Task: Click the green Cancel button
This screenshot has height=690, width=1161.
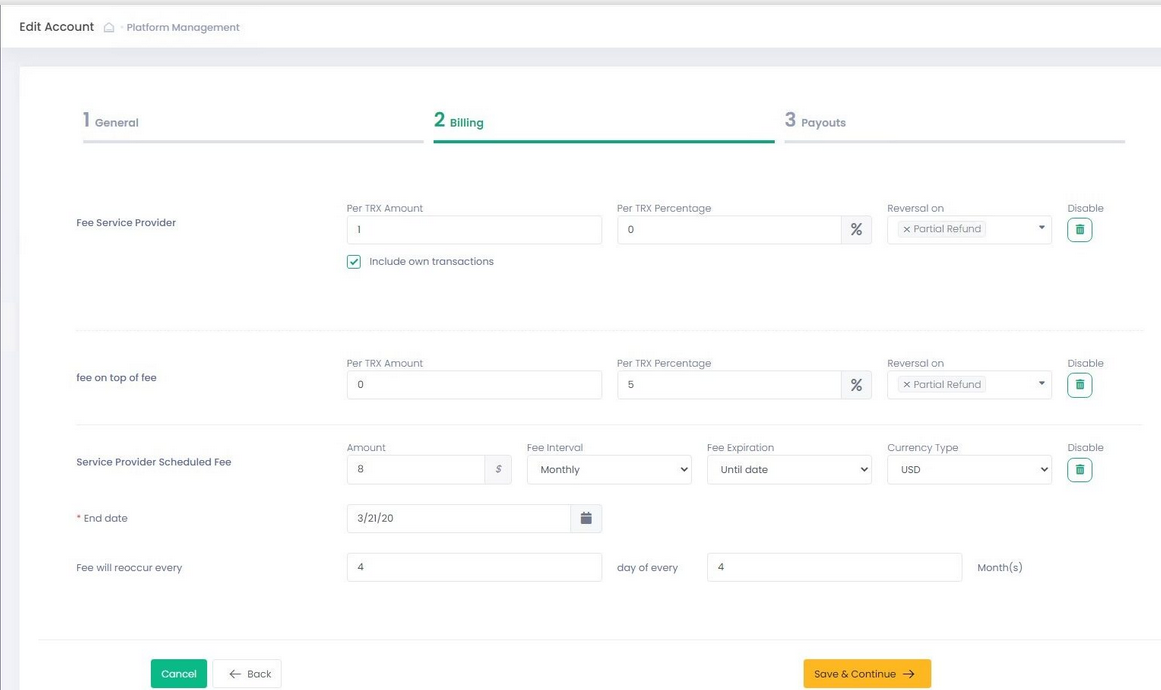Action: 179,674
